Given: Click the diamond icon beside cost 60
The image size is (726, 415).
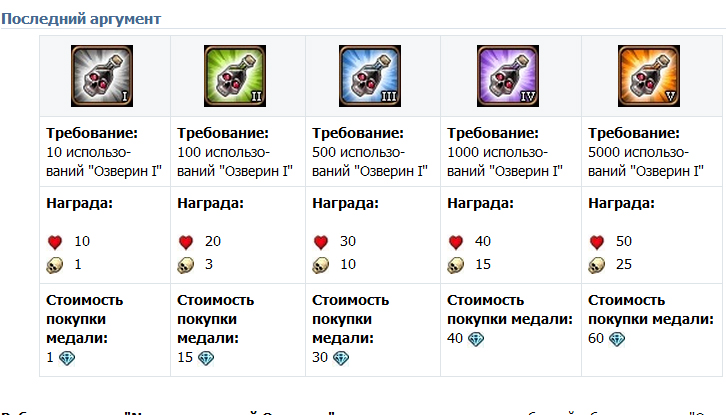Looking at the screenshot, I should (617, 339).
